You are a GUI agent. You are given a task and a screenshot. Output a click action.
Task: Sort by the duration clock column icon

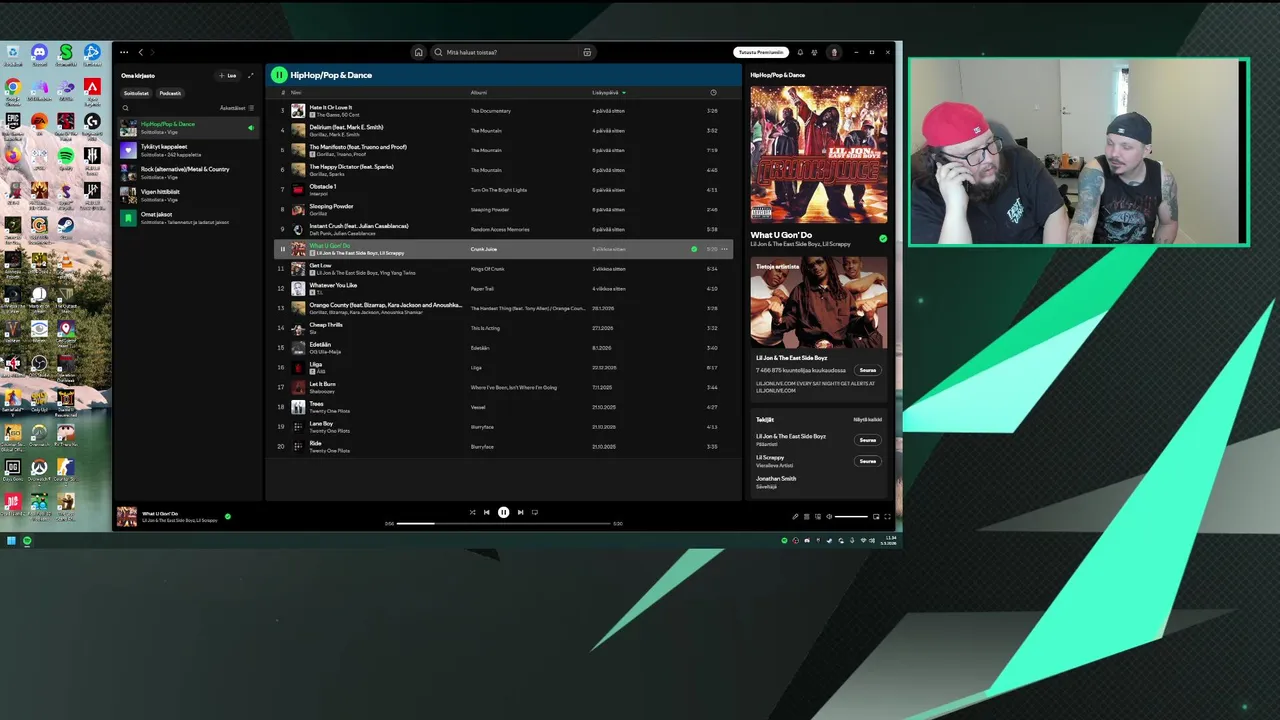point(713,92)
